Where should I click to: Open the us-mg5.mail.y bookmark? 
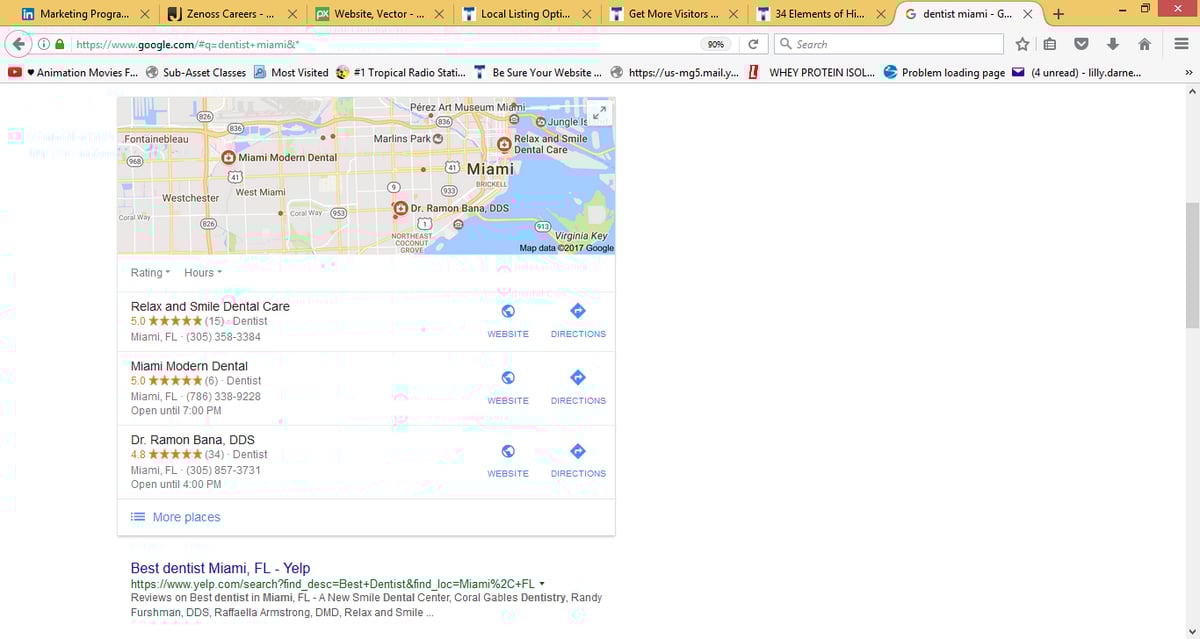tap(675, 72)
